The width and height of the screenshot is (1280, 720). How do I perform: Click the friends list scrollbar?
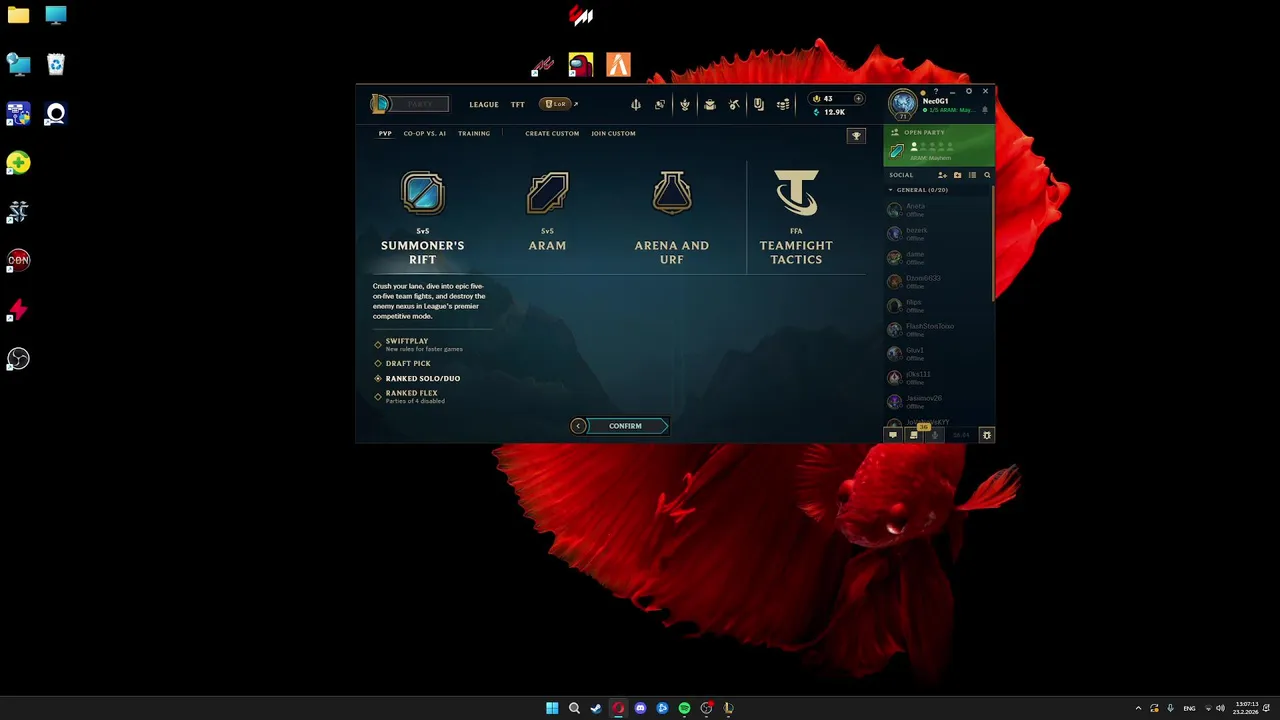(x=993, y=242)
